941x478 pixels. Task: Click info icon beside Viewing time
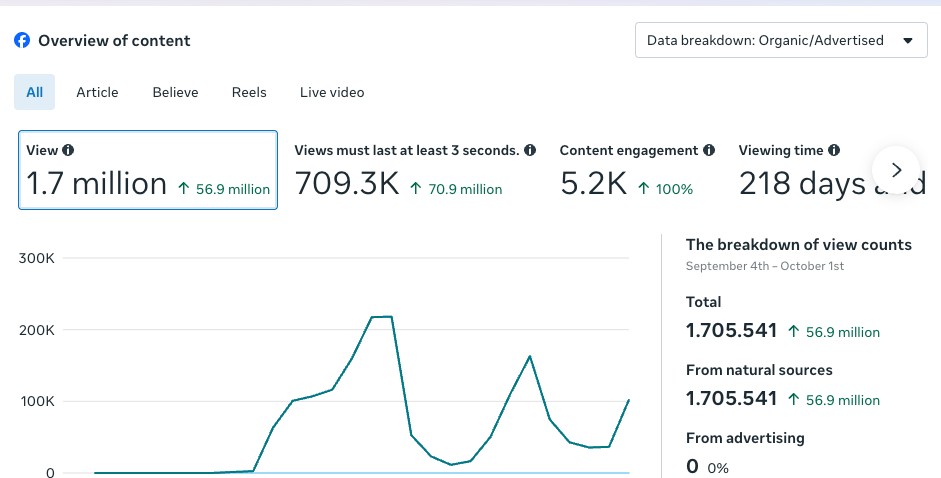[834, 150]
